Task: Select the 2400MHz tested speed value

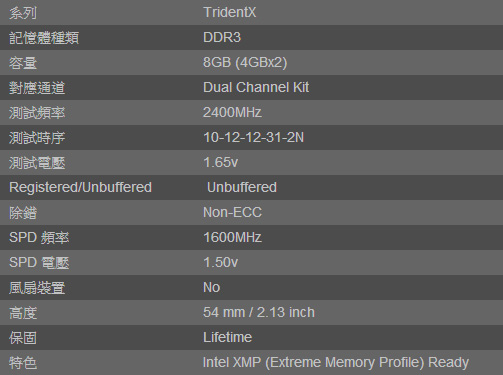Action: [x=232, y=112]
